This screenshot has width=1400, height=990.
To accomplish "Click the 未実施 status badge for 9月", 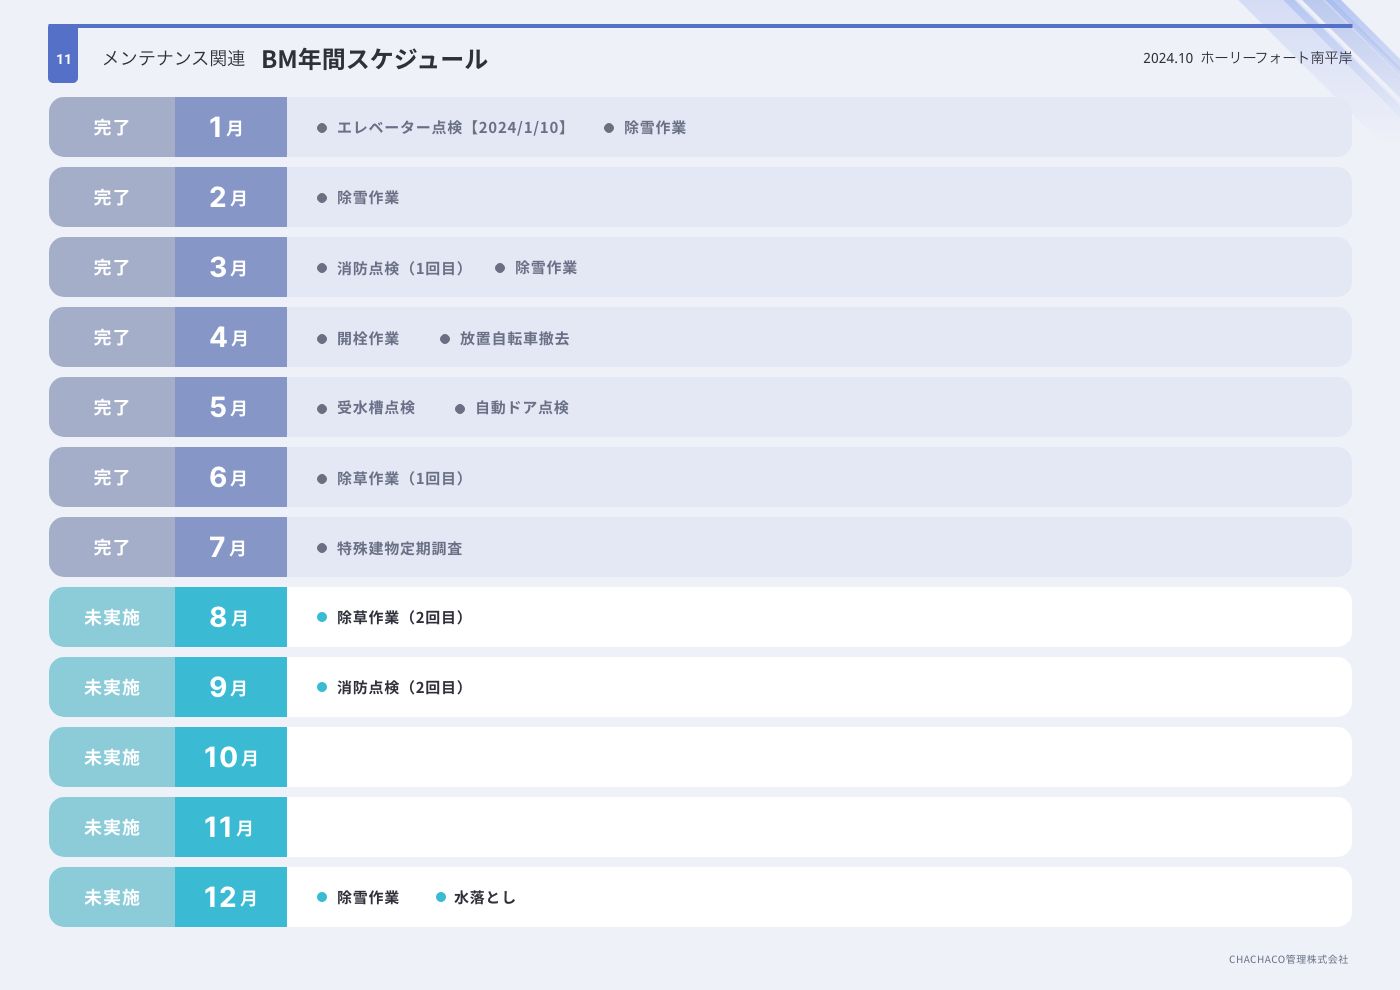I will pyautogui.click(x=112, y=687).
